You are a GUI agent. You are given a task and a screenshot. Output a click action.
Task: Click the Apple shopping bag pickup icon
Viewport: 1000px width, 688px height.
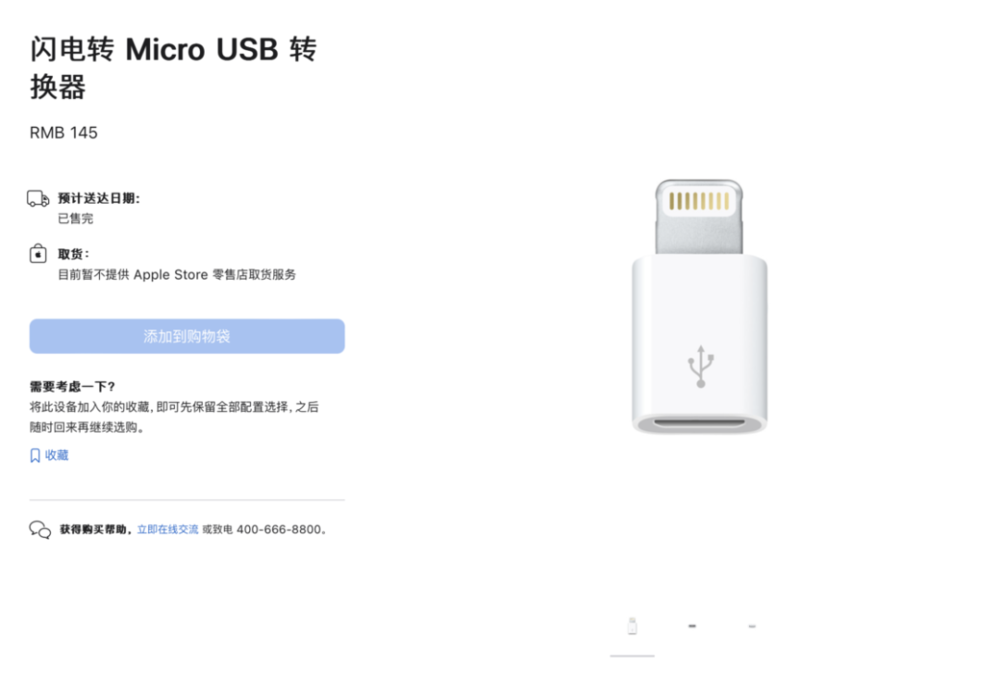[38, 253]
